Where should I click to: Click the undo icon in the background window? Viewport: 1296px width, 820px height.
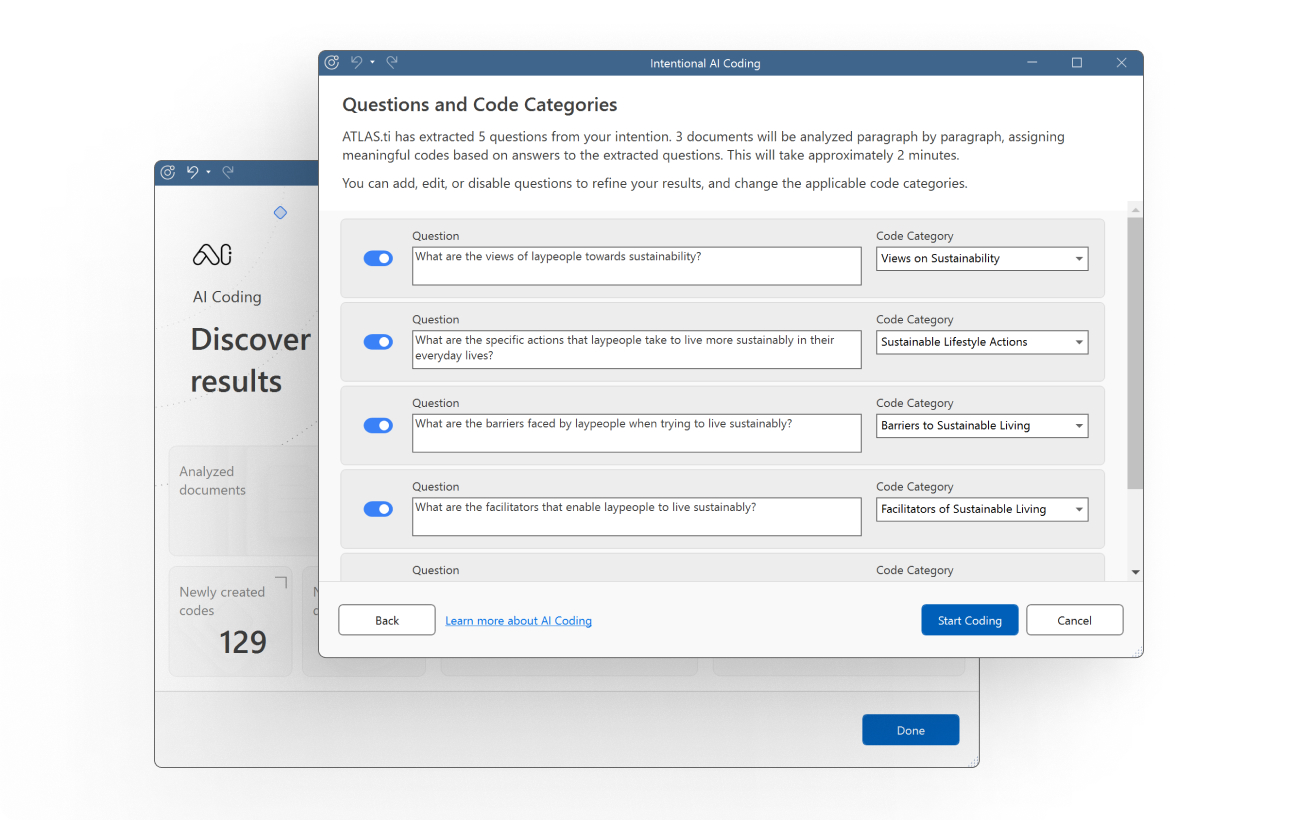pyautogui.click(x=192, y=173)
